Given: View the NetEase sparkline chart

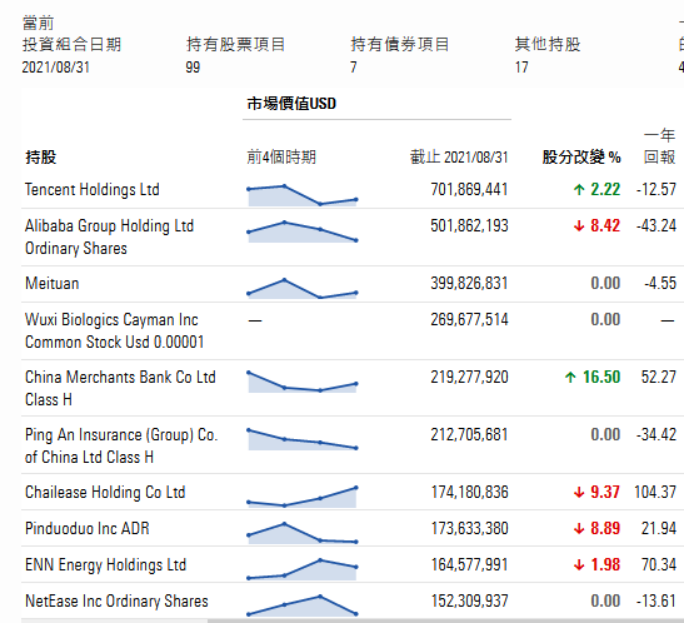Looking at the screenshot, I should coord(302,605).
